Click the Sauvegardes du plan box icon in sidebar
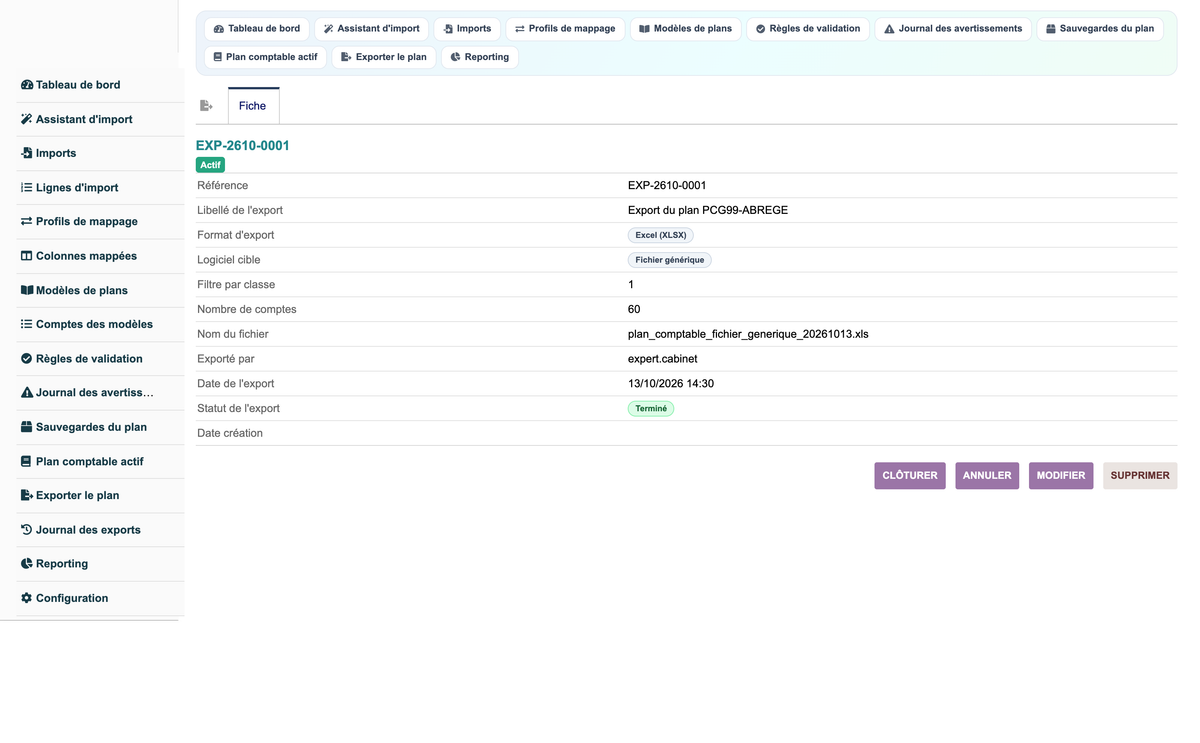This screenshot has width=1200, height=743. pyautogui.click(x=27, y=427)
